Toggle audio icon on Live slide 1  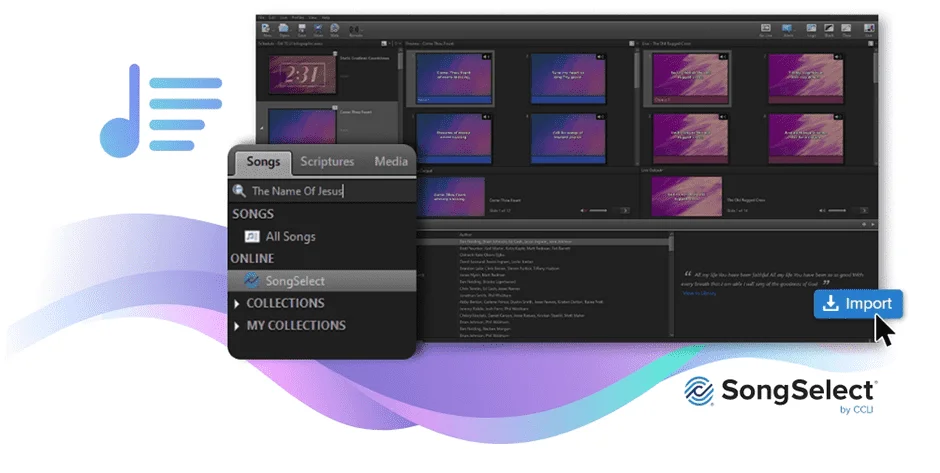[x=723, y=57]
